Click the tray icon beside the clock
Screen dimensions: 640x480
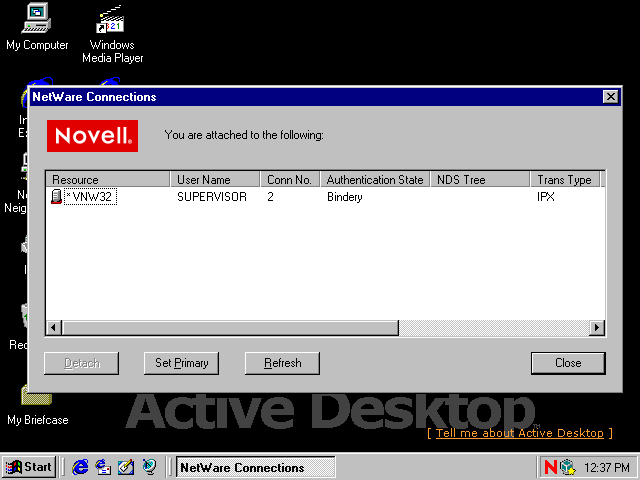568,467
